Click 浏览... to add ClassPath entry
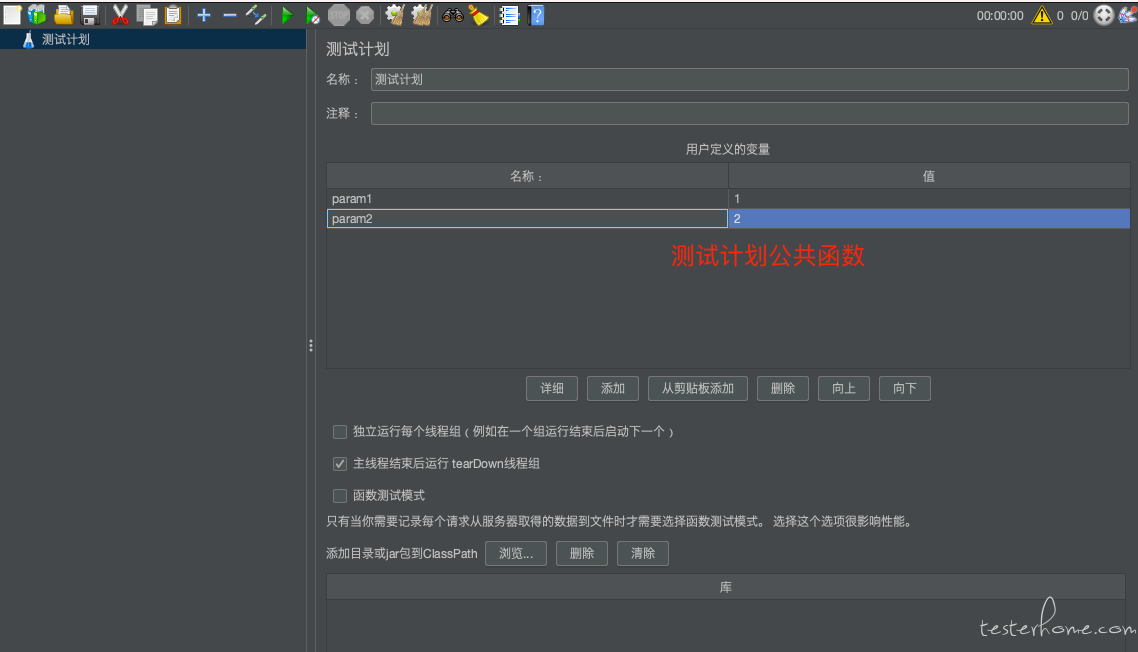The image size is (1138, 652). point(515,553)
